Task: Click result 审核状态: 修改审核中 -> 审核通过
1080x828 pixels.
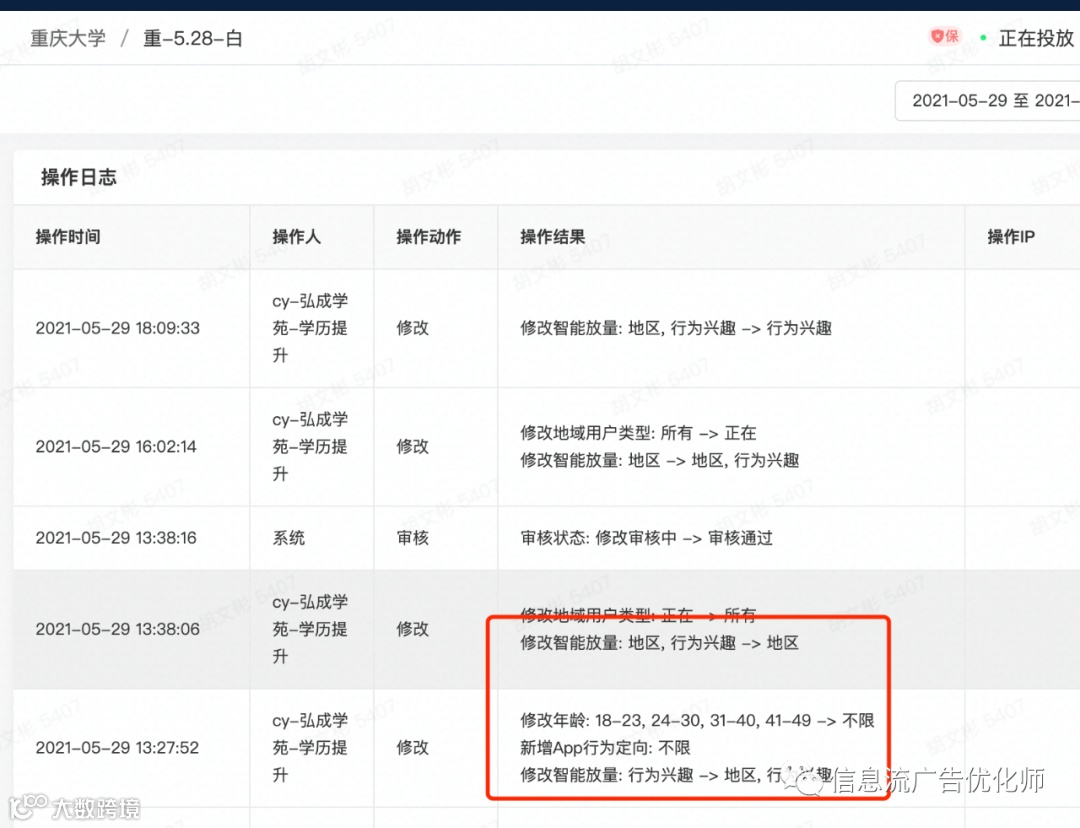Action: pyautogui.click(x=646, y=537)
